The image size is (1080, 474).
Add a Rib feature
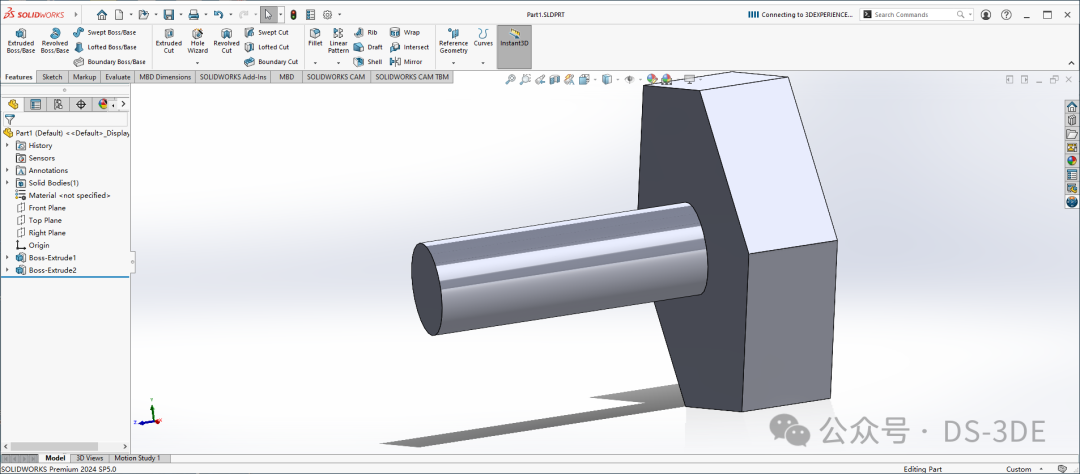click(366, 32)
